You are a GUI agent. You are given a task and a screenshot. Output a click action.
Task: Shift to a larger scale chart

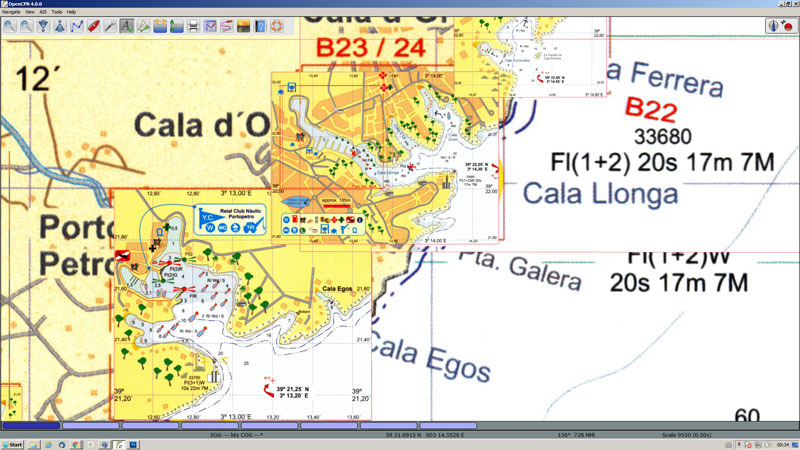pos(43,25)
